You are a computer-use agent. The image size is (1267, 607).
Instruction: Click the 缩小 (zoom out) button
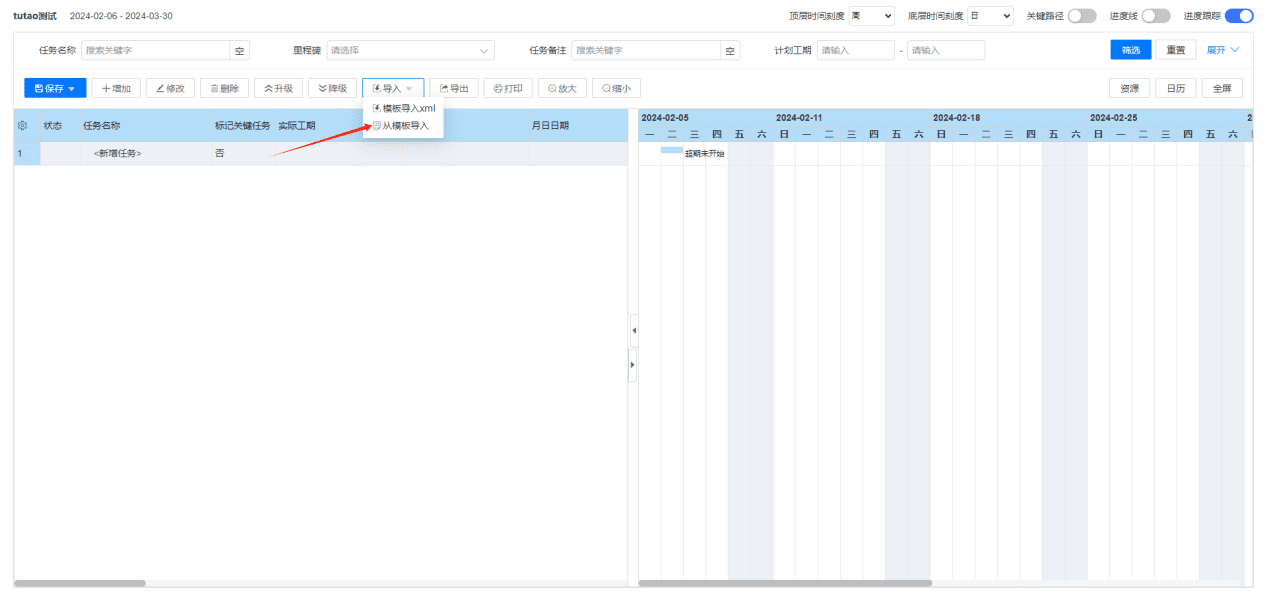point(616,88)
